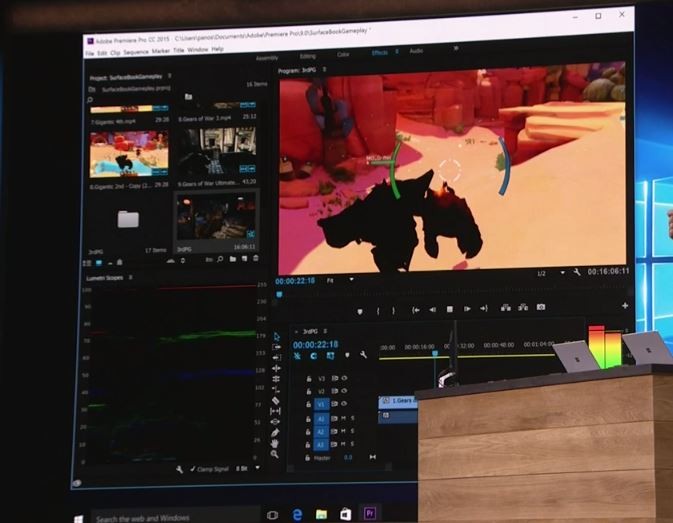Image resolution: width=673 pixels, height=523 pixels.
Task: Select the Track Select Forward tool
Action: coord(276,347)
